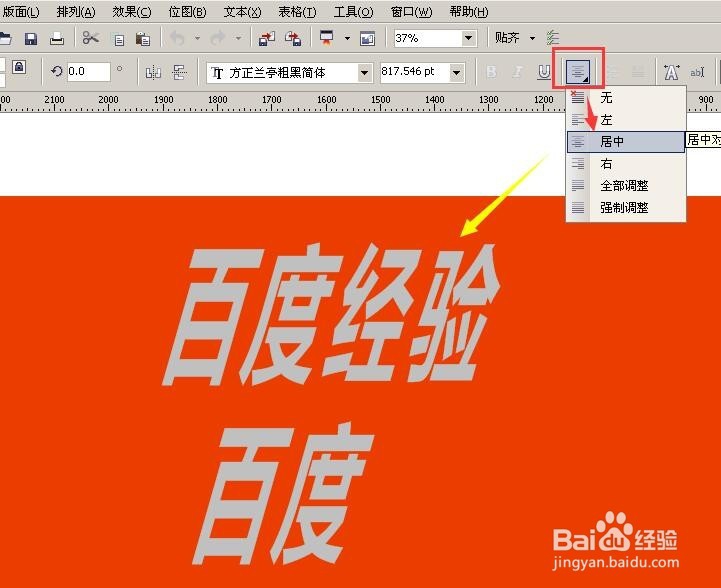Screen dimensions: 721x588
Task: Expand the Redo history dropdown arrow
Action: [x=238, y=38]
